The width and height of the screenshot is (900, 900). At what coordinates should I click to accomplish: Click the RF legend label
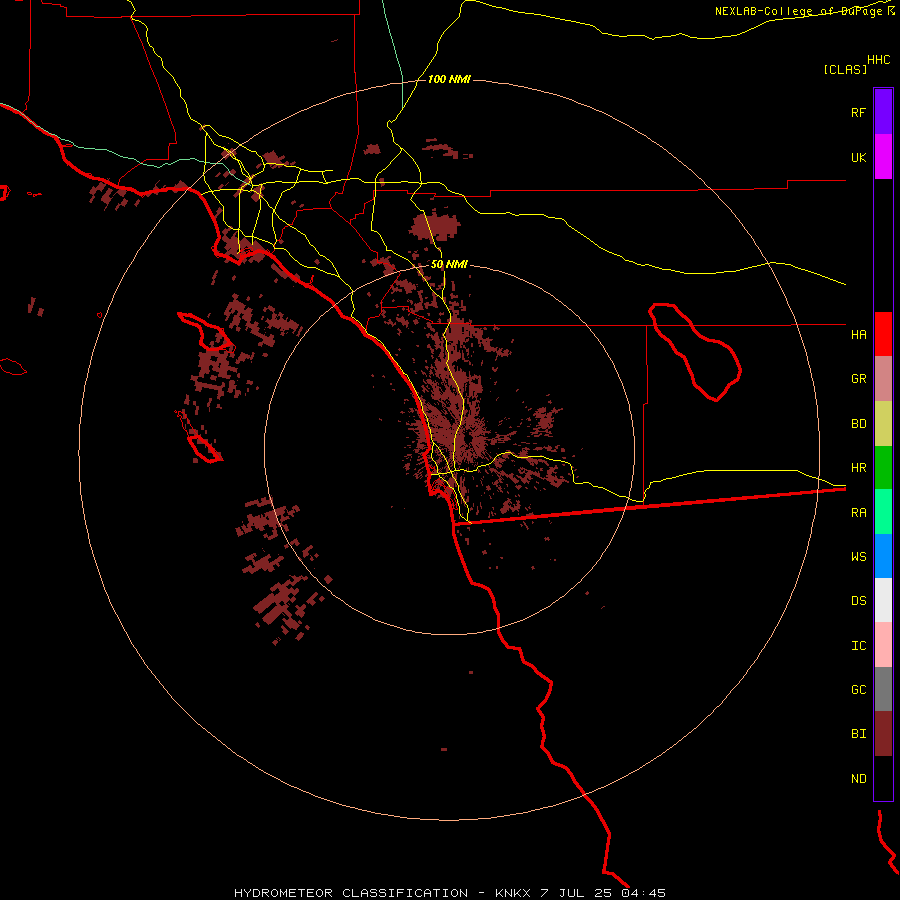pyautogui.click(x=858, y=112)
